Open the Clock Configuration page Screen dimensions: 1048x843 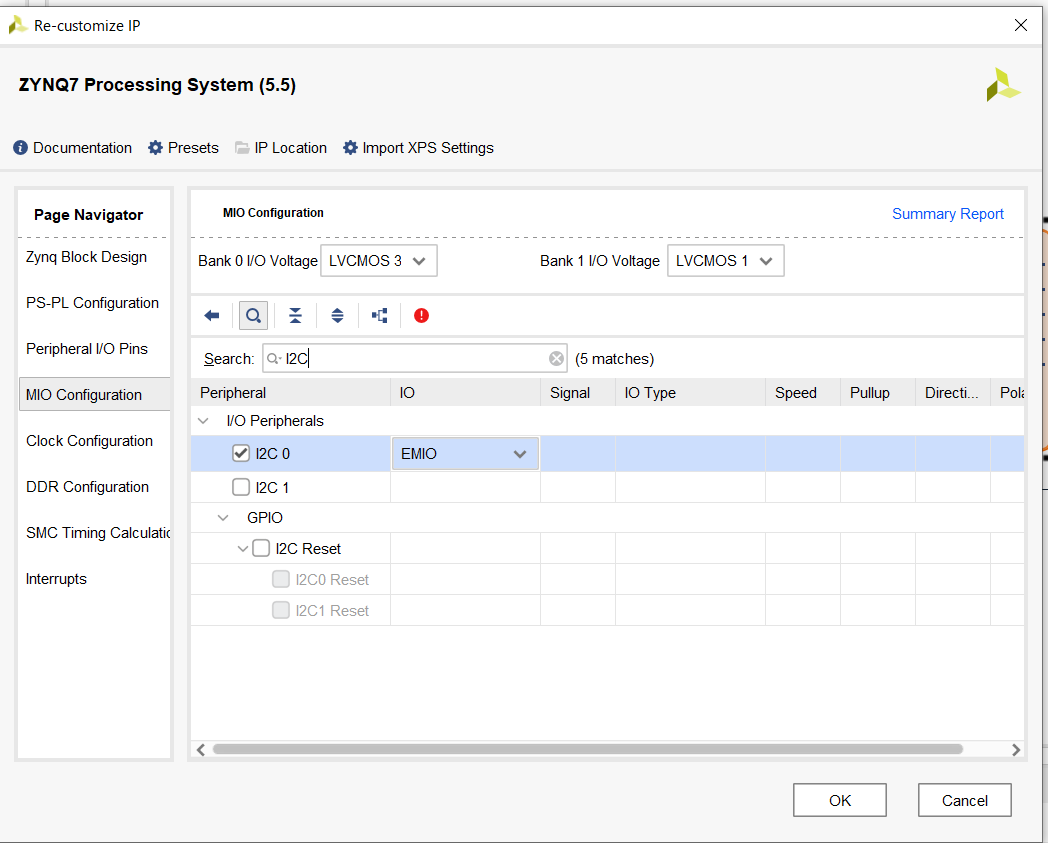(90, 441)
